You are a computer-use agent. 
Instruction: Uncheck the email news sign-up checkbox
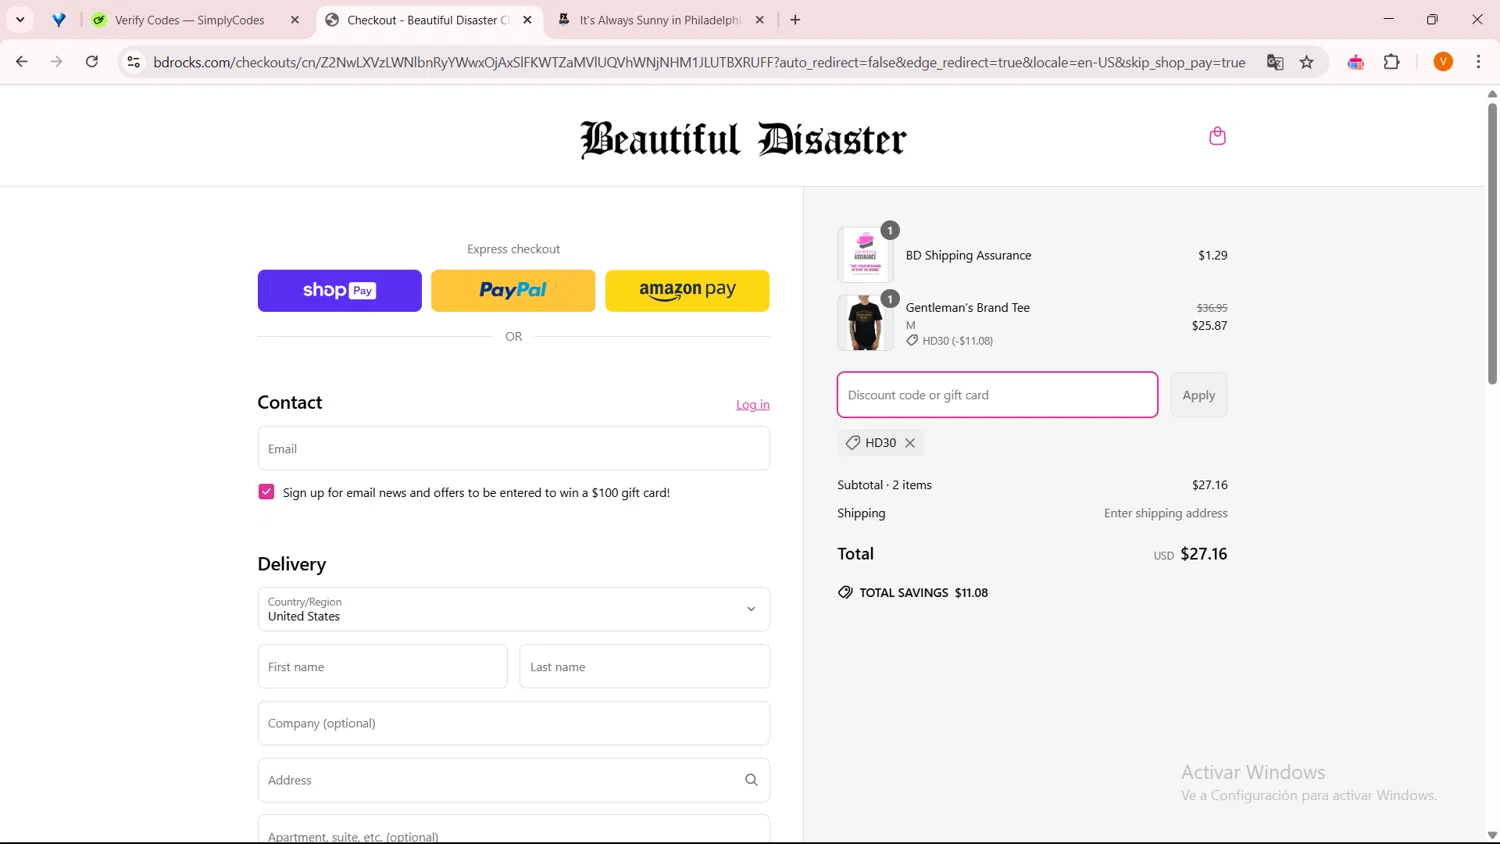pos(266,492)
